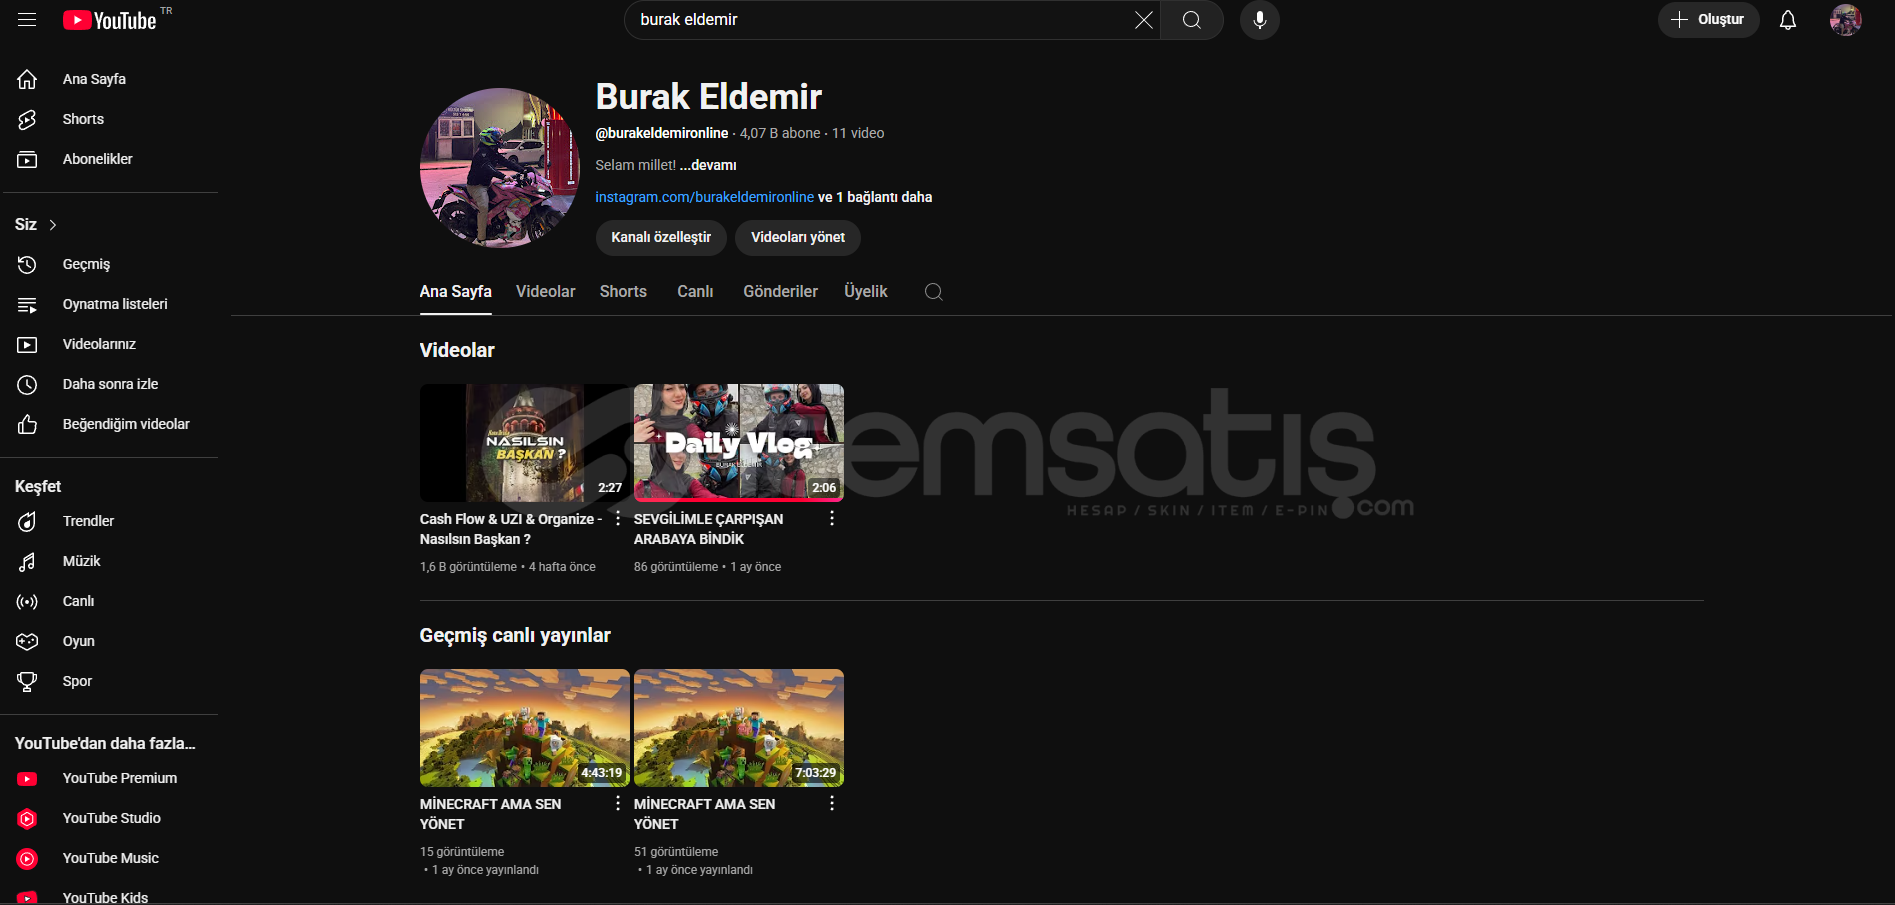1895x905 pixels.
Task: Click the Shorts icon in the sidebar
Action: 27,119
